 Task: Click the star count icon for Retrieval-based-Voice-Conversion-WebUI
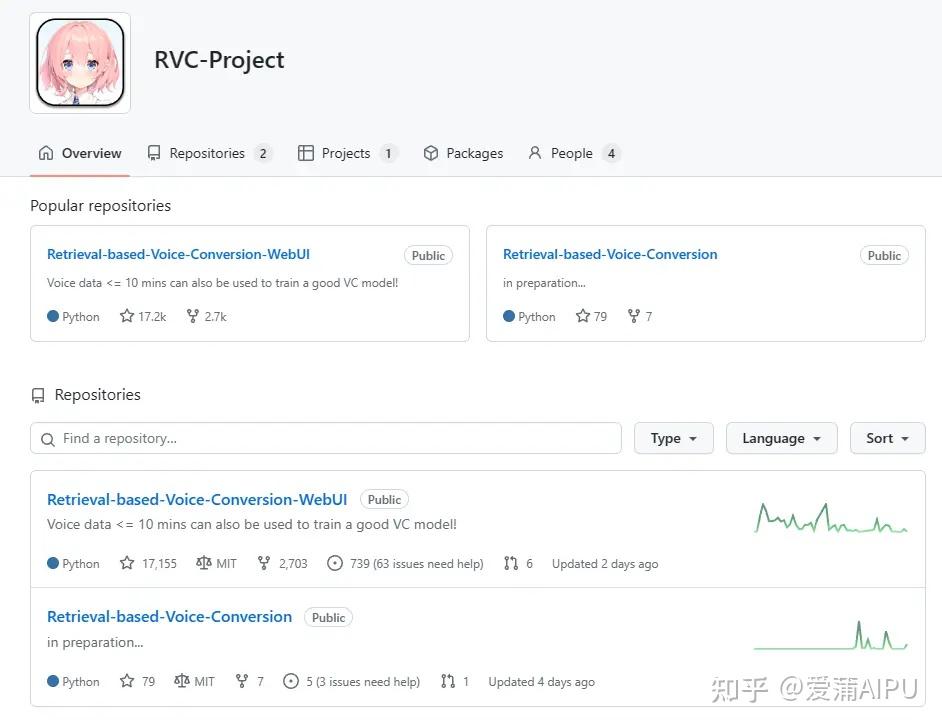[x=127, y=563]
